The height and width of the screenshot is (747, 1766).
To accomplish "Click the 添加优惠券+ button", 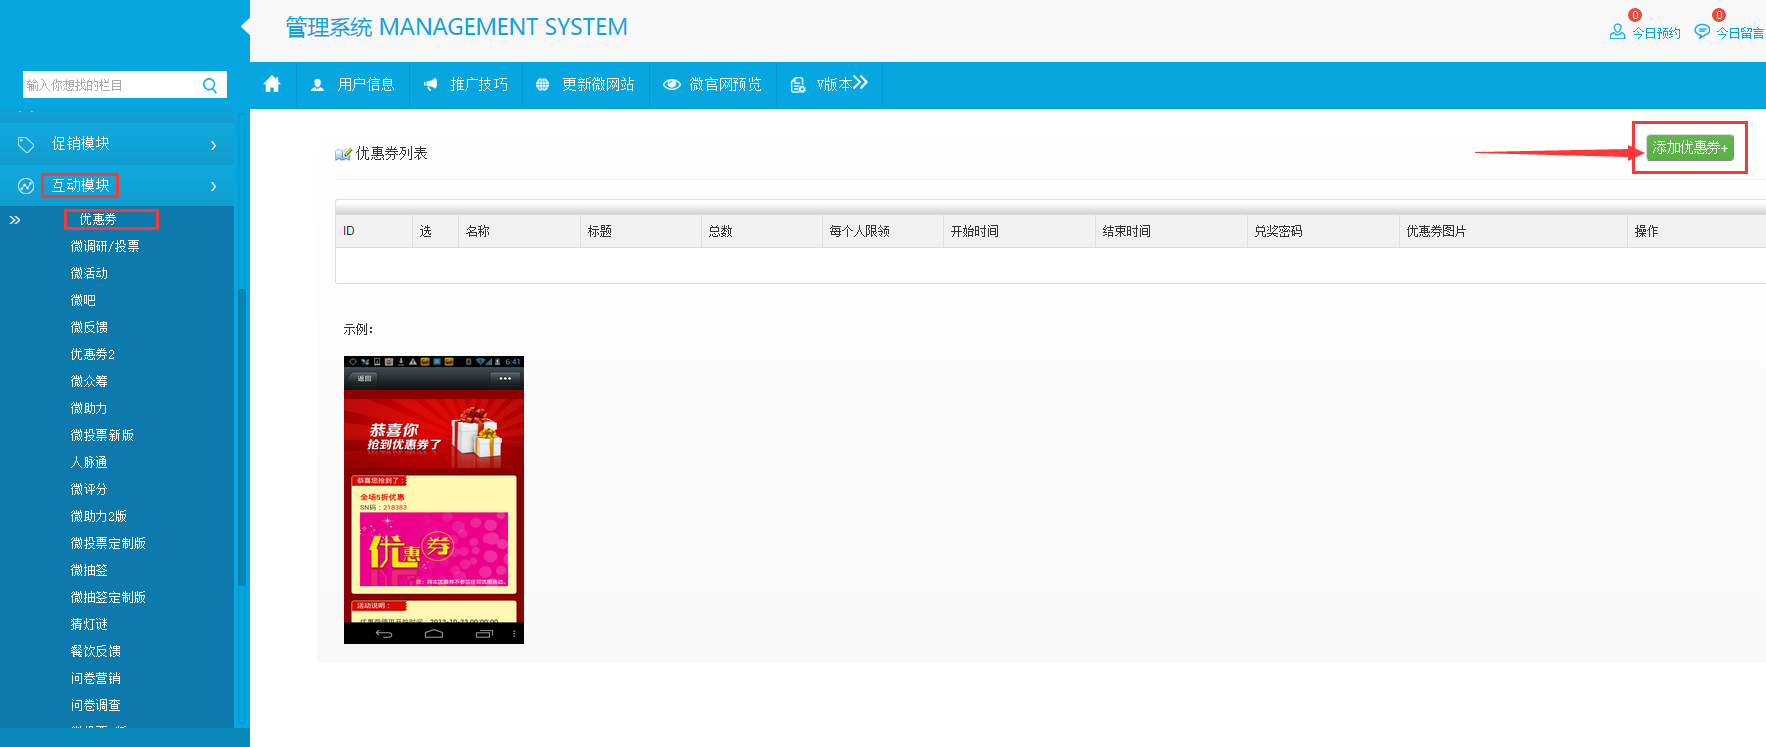I will click(1689, 148).
